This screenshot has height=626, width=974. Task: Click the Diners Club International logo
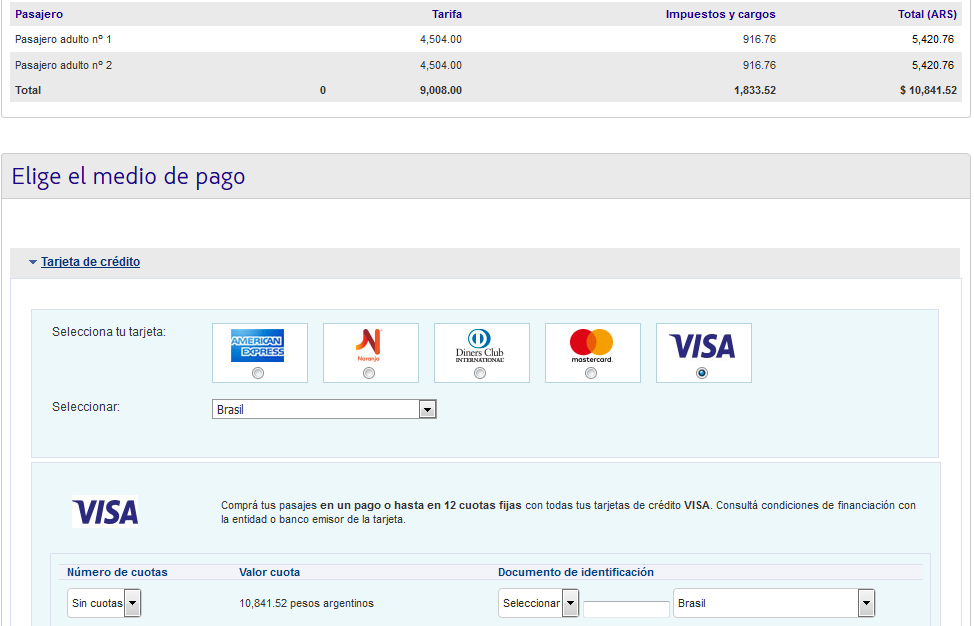pyautogui.click(x=480, y=345)
